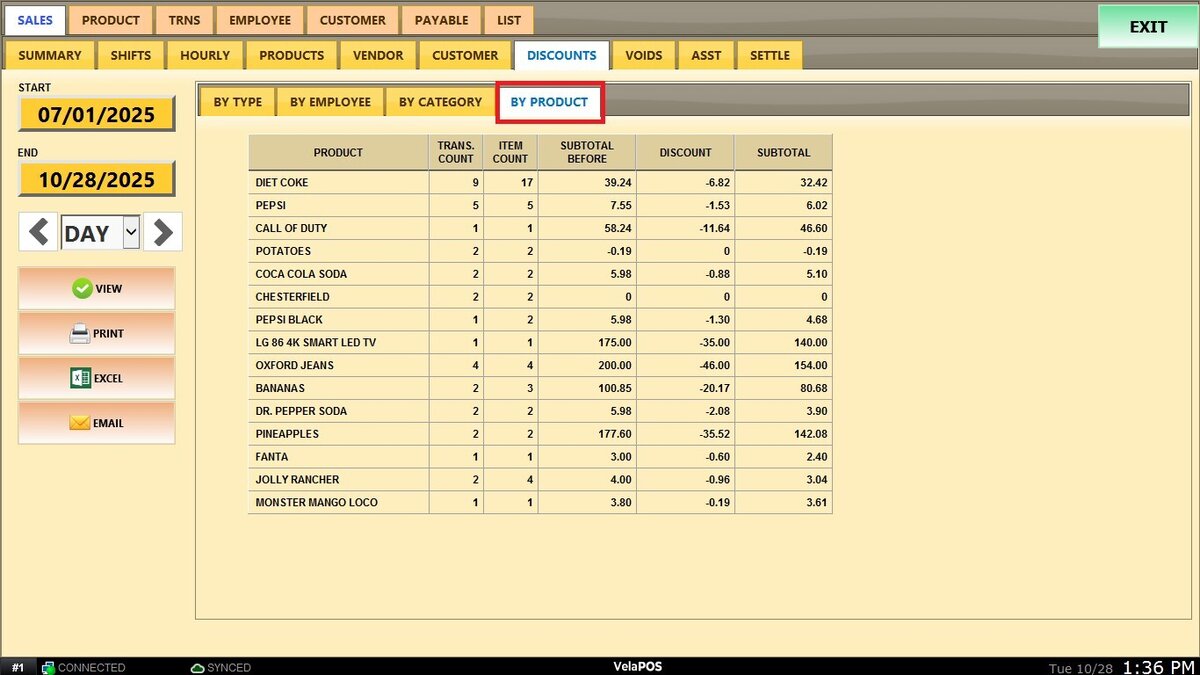Open the ASST report tab
Screen dimensions: 1200x675
pos(706,55)
